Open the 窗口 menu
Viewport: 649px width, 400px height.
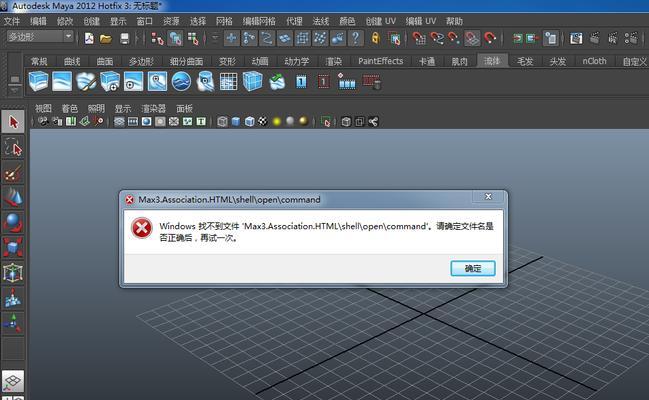(144, 21)
